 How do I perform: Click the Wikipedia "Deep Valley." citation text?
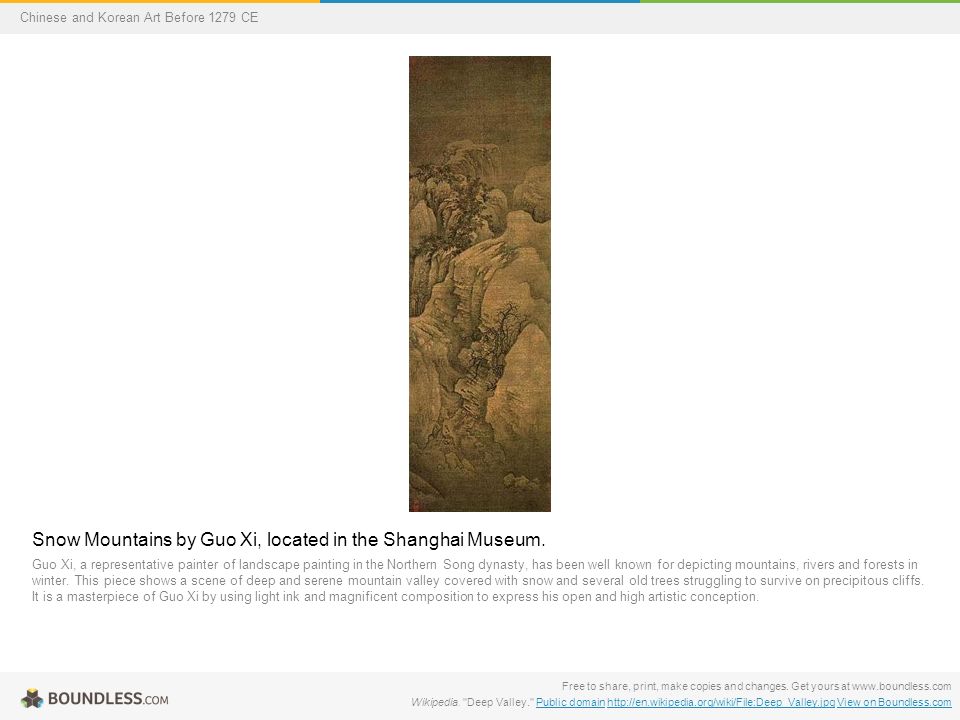(x=473, y=702)
